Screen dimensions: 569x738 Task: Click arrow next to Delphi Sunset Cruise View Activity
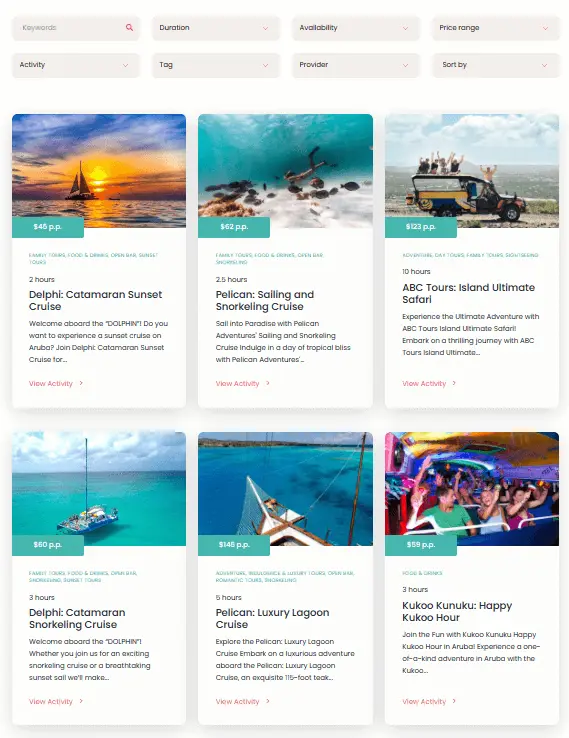pyautogui.click(x=81, y=383)
